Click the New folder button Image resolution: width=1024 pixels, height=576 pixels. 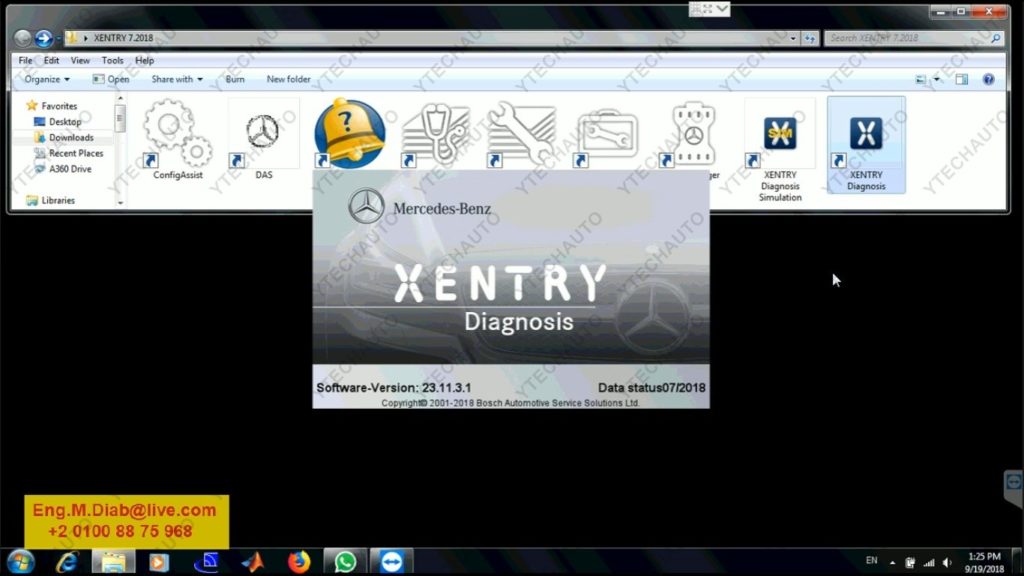coord(288,79)
